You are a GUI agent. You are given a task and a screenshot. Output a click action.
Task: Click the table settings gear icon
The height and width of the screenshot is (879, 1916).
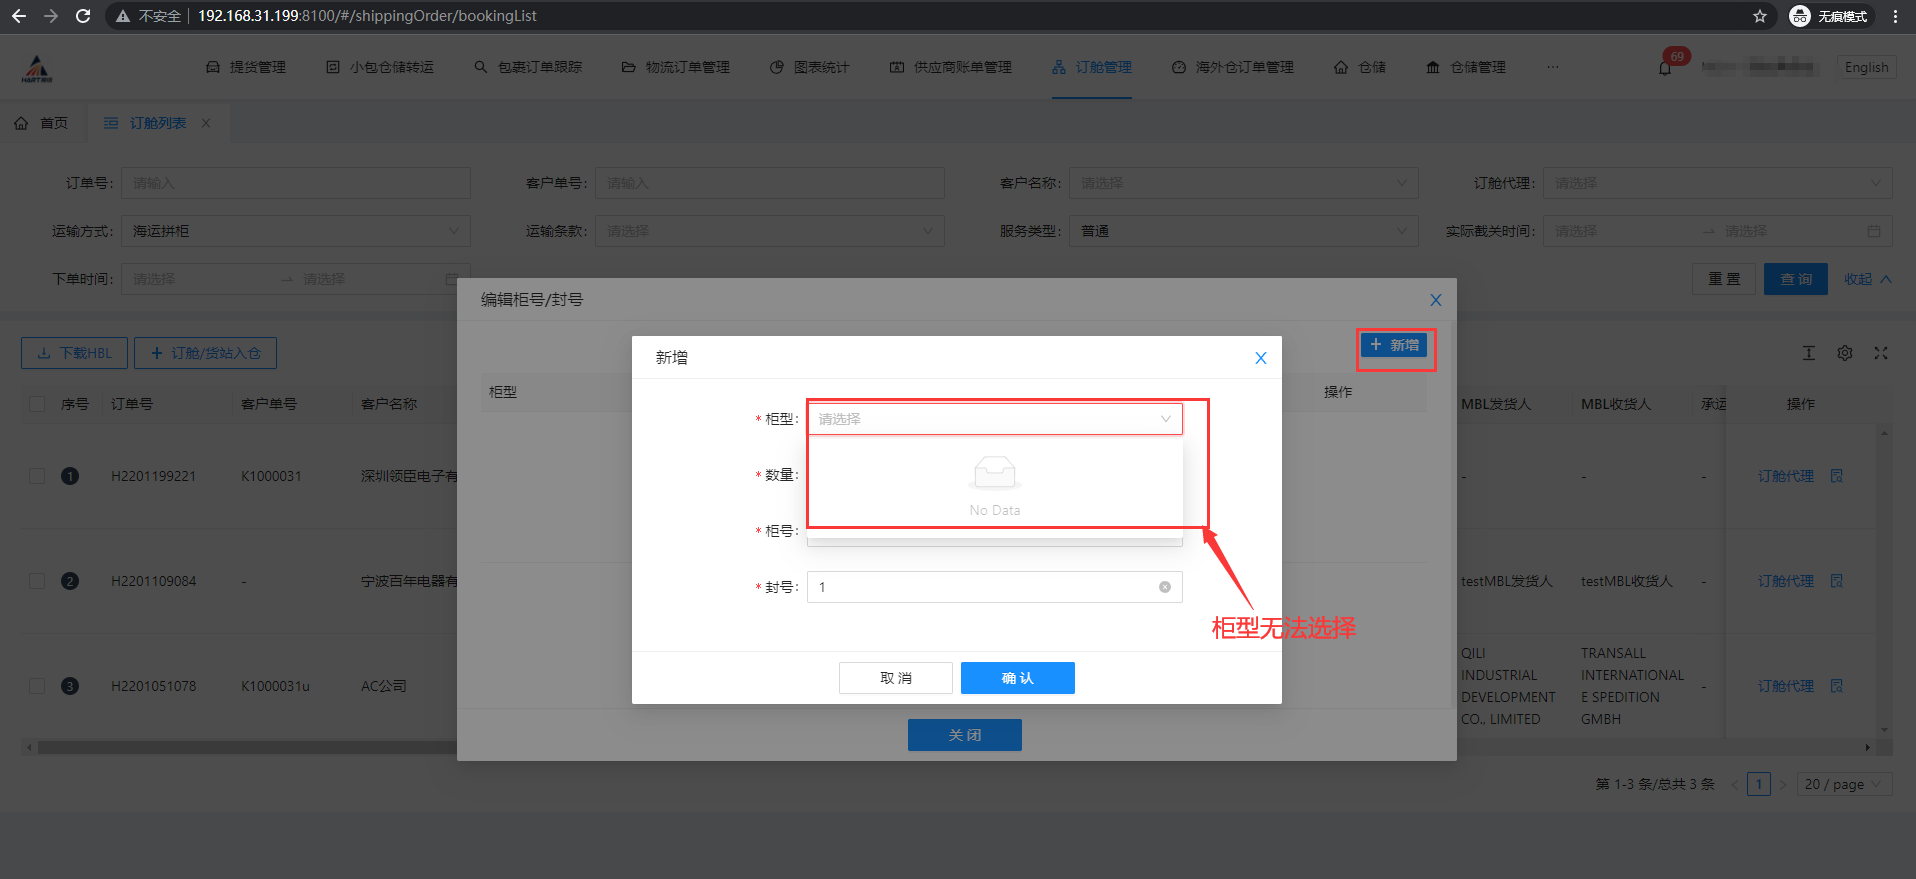click(1845, 353)
